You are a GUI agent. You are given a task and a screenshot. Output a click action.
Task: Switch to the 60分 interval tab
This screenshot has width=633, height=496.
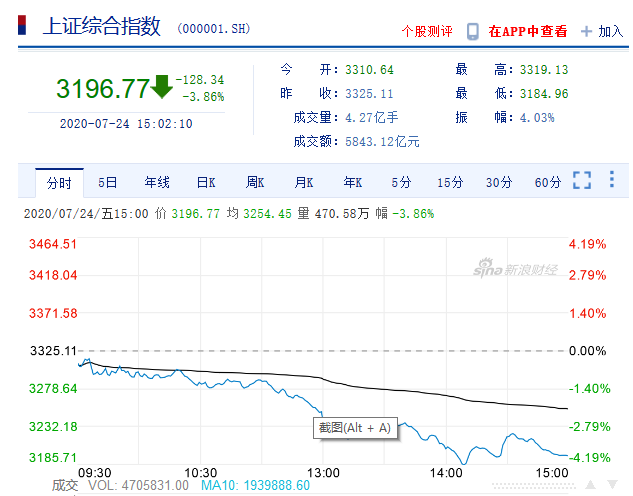click(x=548, y=182)
